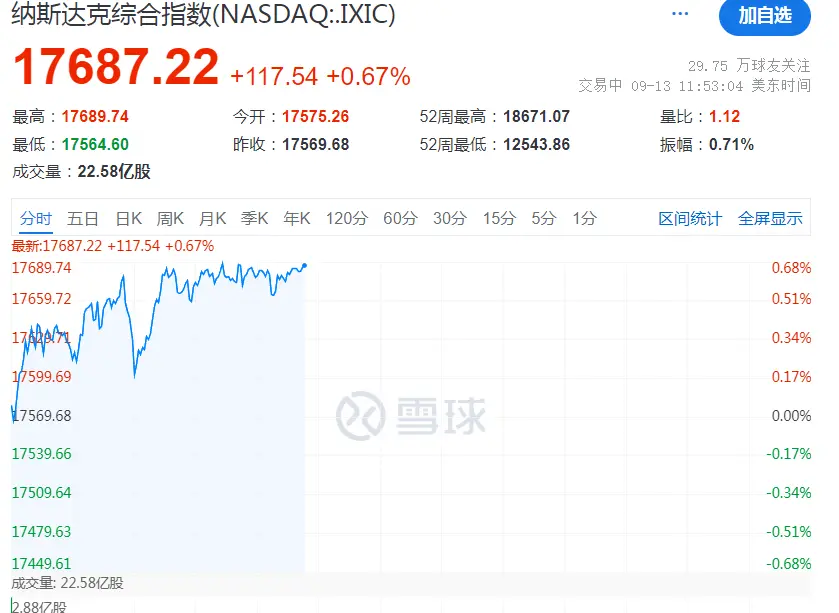Click the latest price dot on the chart line

coord(304,265)
